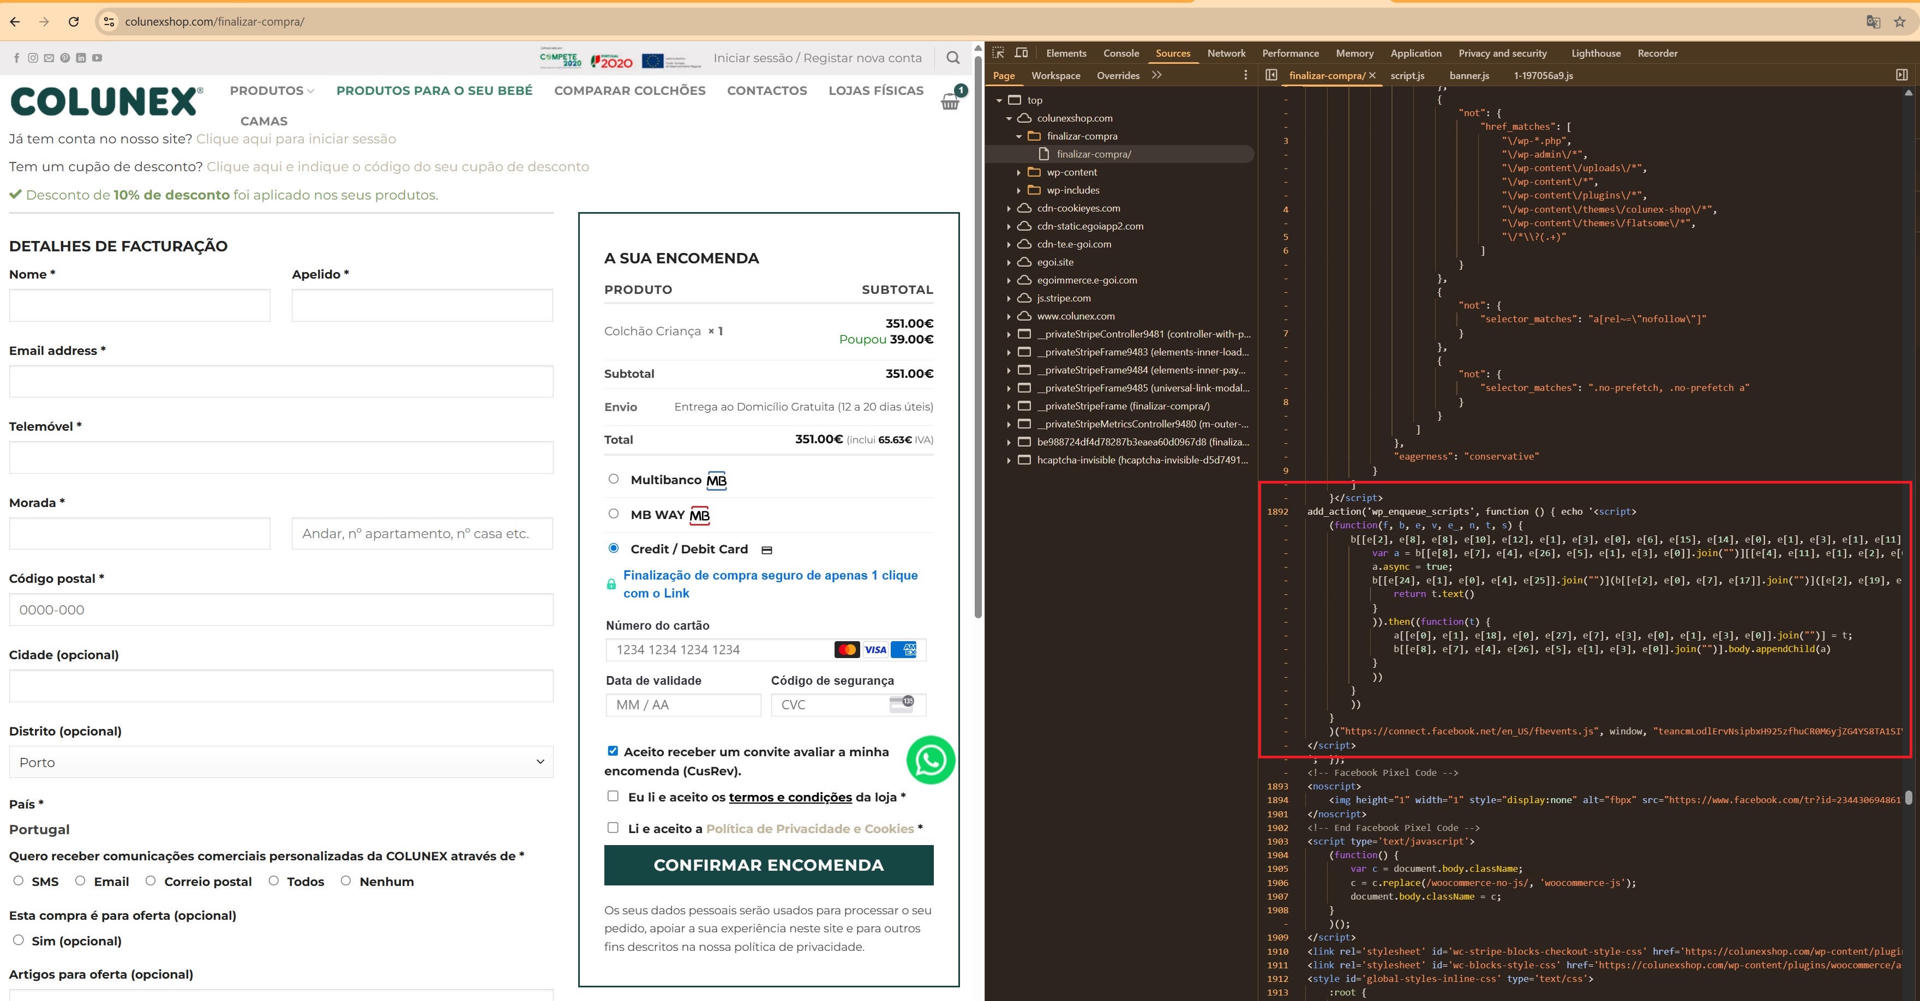The image size is (1920, 1001).
Task: Open Colunex Instagram via header icon
Action: click(x=32, y=58)
